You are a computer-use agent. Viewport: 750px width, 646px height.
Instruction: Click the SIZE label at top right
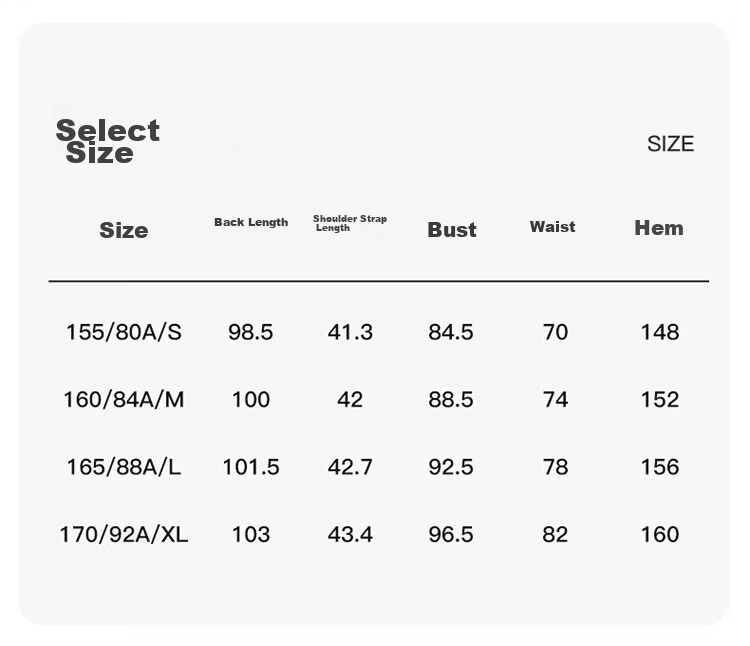tap(670, 144)
